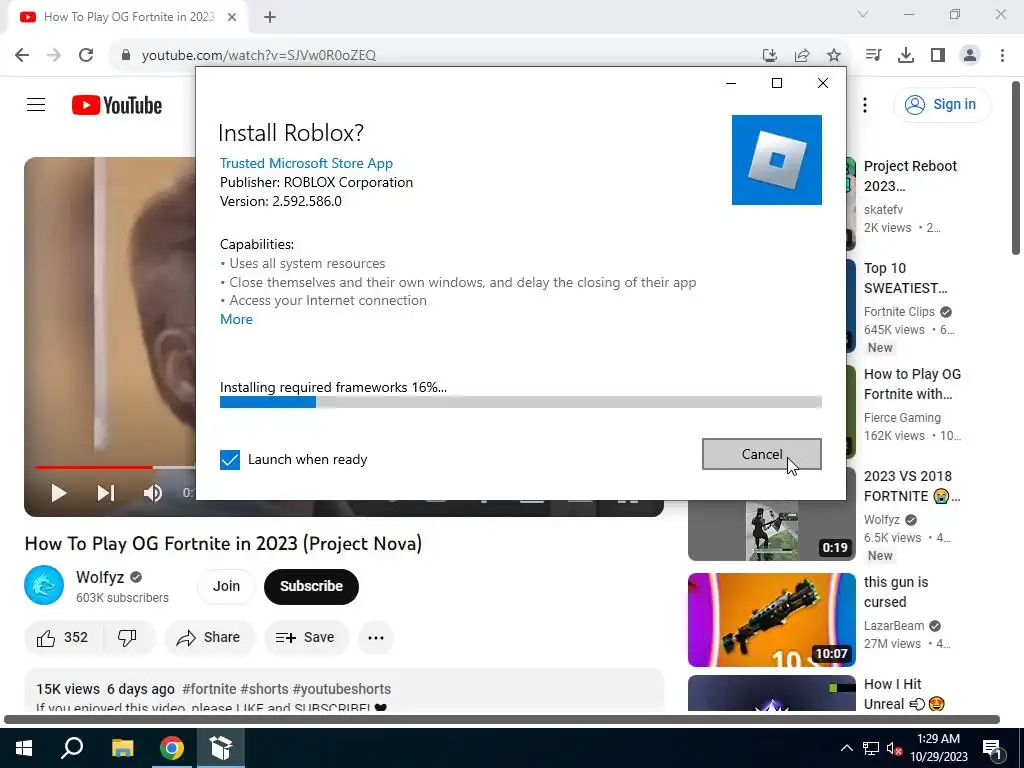
Task: Click the network tray icon
Action: [871, 748]
